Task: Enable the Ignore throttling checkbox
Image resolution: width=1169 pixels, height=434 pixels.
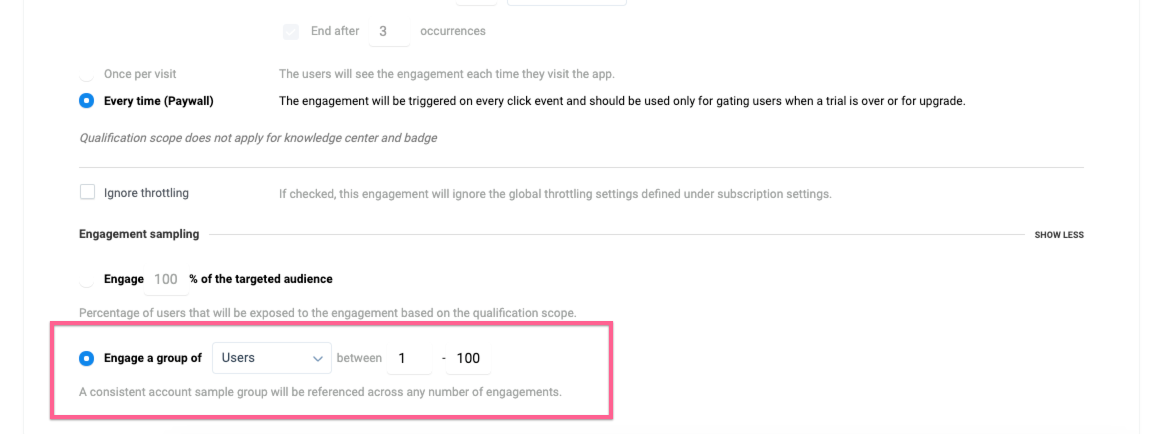Action: tap(87, 192)
